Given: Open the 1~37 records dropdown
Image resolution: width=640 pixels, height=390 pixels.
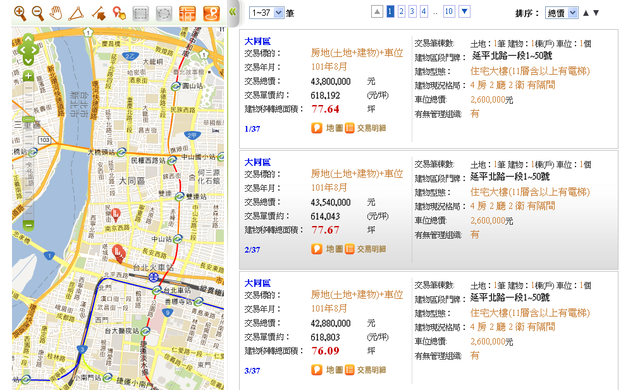Looking at the screenshot, I should click(267, 13).
